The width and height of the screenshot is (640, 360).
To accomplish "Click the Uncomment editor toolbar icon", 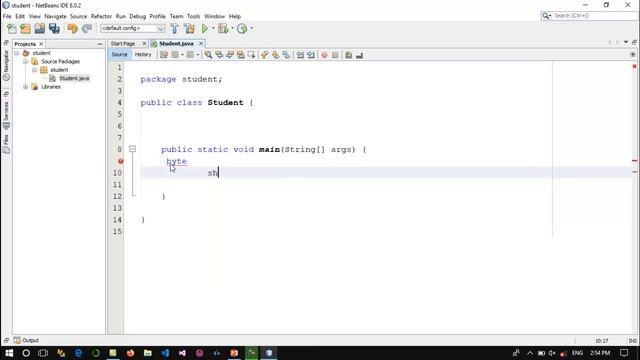I will click(x=360, y=55).
